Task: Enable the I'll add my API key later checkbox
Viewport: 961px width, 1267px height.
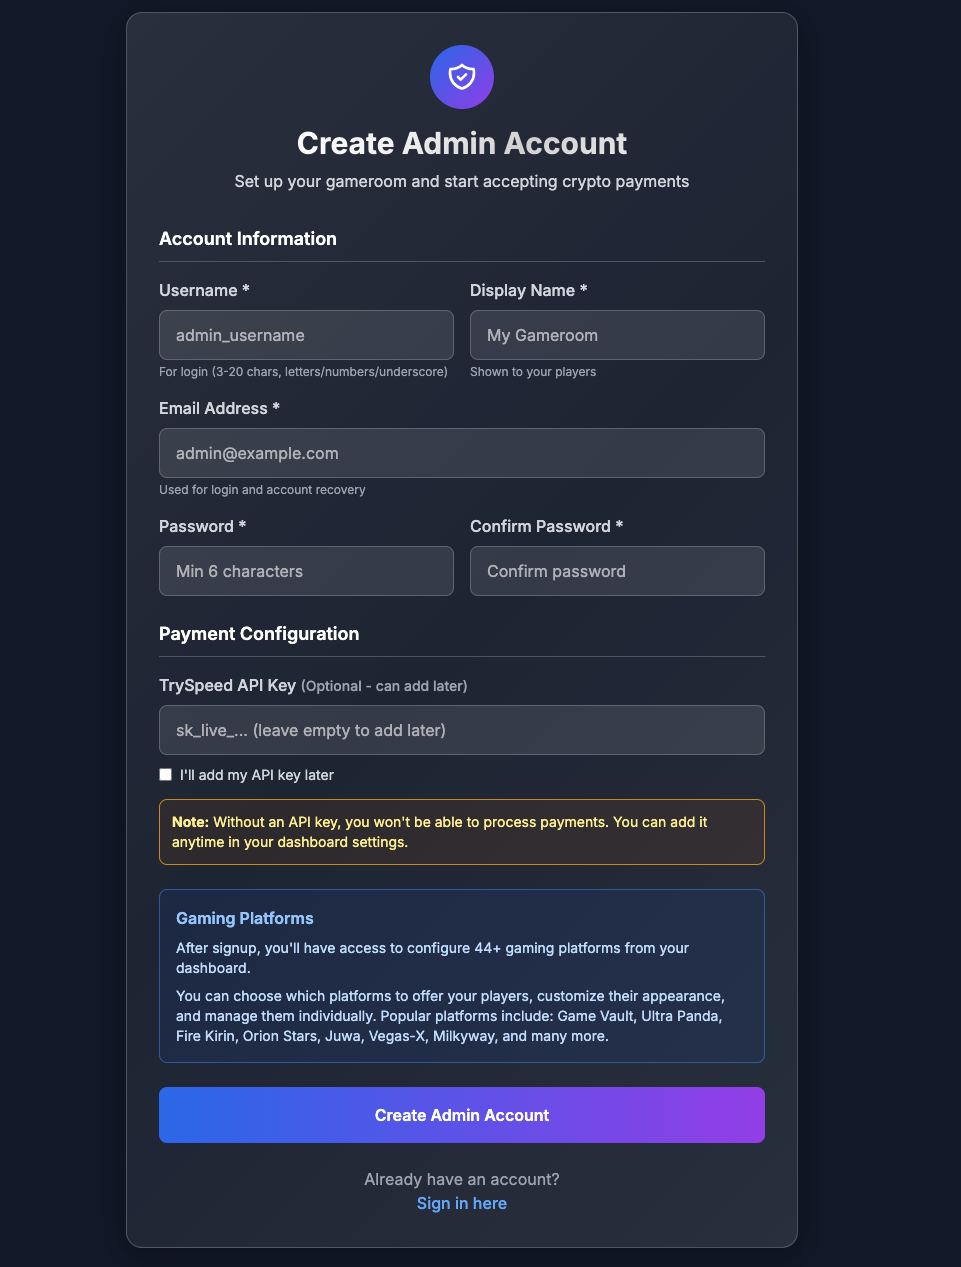Action: [x=166, y=774]
